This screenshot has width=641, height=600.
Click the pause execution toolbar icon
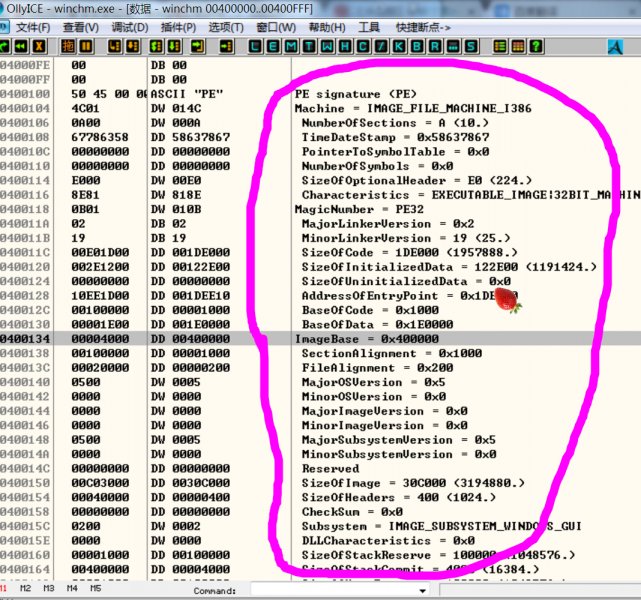[x=86, y=46]
